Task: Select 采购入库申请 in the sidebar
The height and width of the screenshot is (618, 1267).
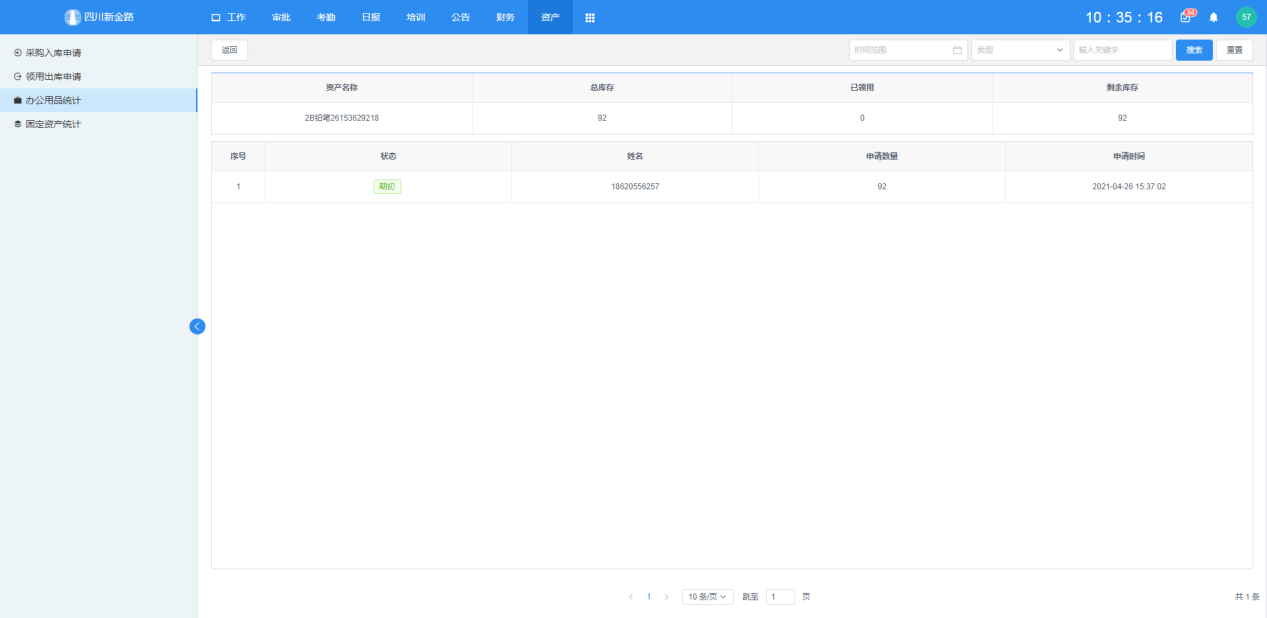Action: 53,52
